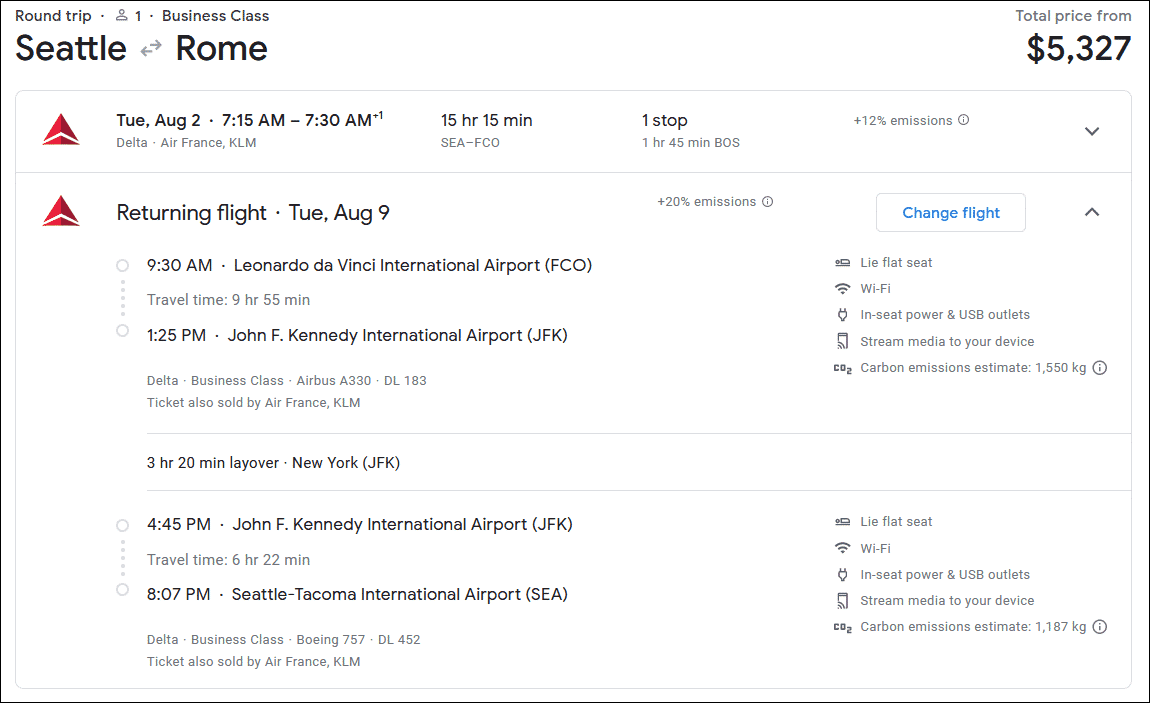Click 'SEA–FCO' route text
This screenshot has width=1150, height=703.
point(470,142)
